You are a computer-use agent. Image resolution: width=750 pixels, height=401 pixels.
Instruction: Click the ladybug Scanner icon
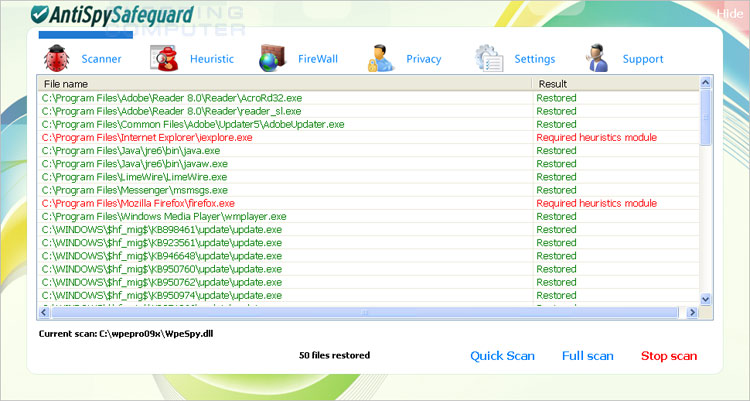pyautogui.click(x=56, y=58)
